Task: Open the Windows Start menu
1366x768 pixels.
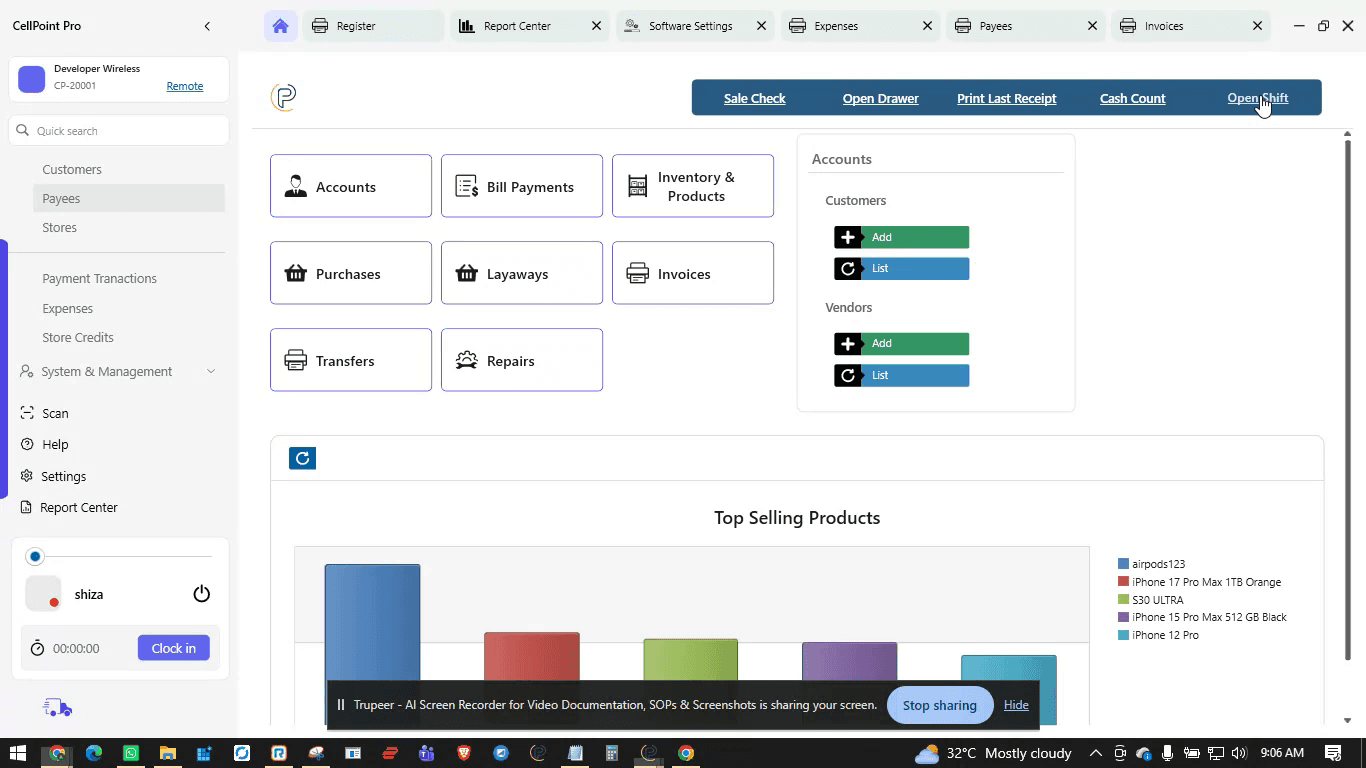Action: (x=17, y=753)
